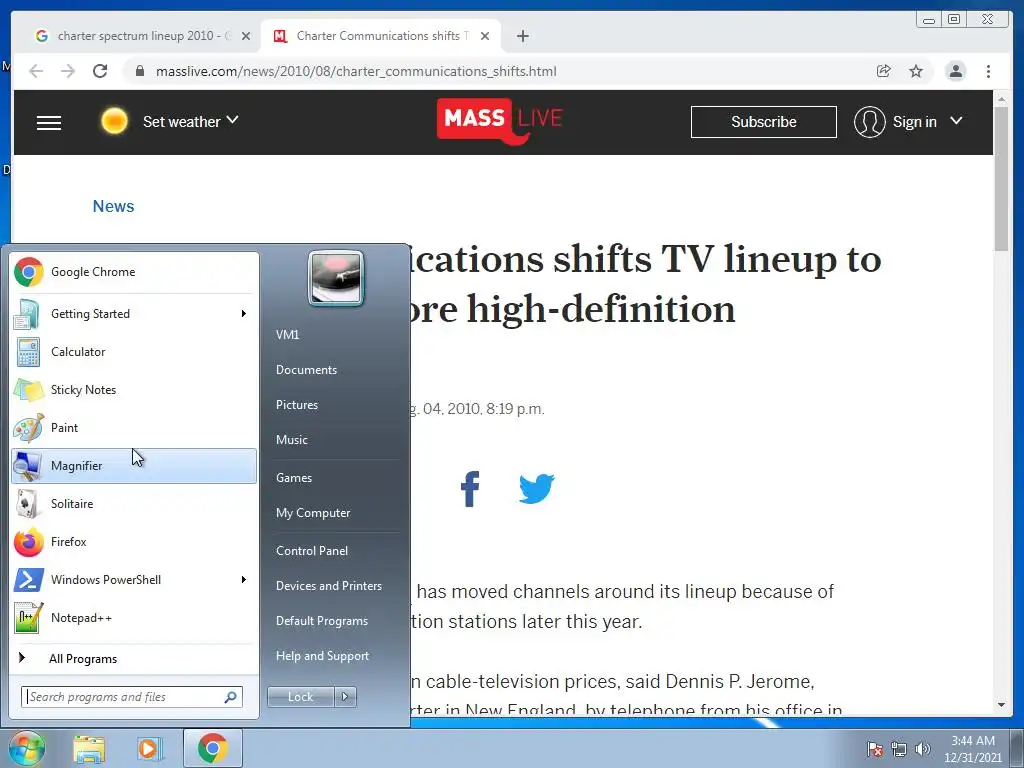Image resolution: width=1024 pixels, height=768 pixels.
Task: Click the page vertical scrollbar thumb
Action: (1001, 178)
